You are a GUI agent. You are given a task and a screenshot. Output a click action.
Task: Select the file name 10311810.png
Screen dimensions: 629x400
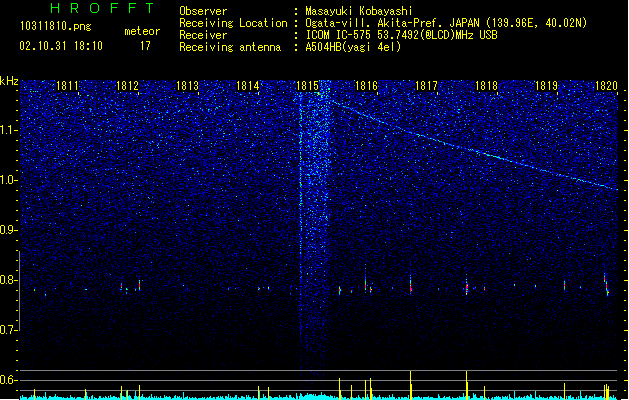pos(56,26)
